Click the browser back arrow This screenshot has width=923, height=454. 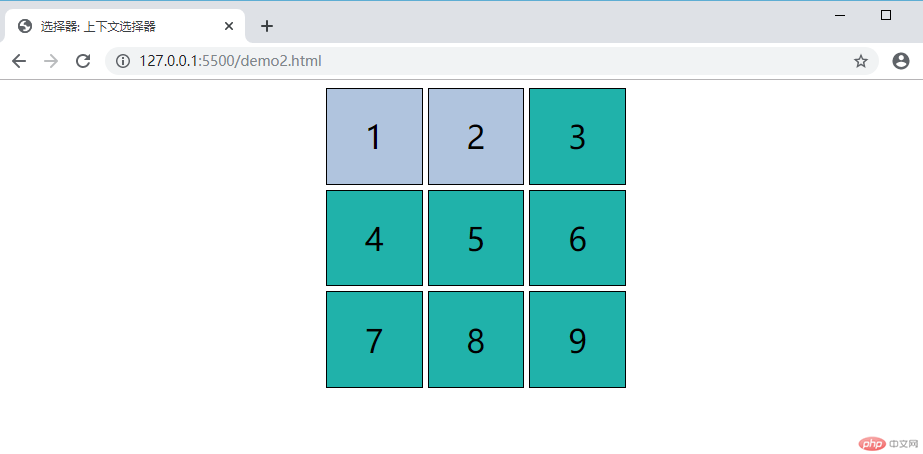point(19,61)
